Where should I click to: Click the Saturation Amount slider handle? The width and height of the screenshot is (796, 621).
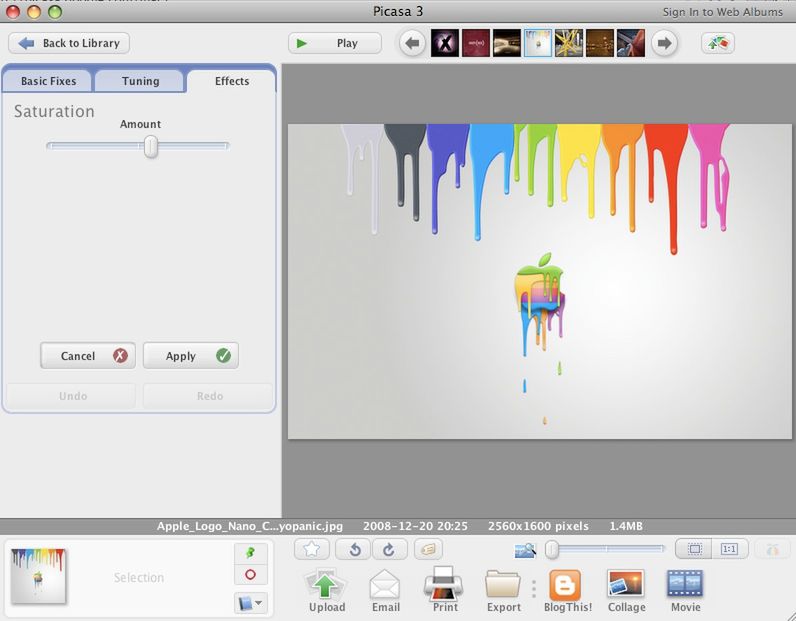pyautogui.click(x=150, y=146)
